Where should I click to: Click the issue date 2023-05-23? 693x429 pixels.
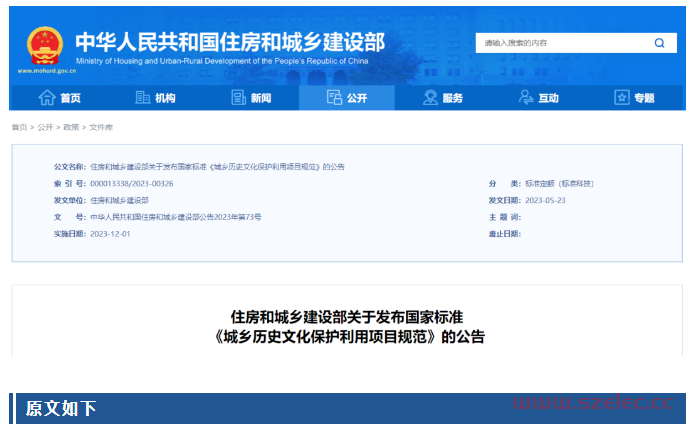tap(545, 200)
